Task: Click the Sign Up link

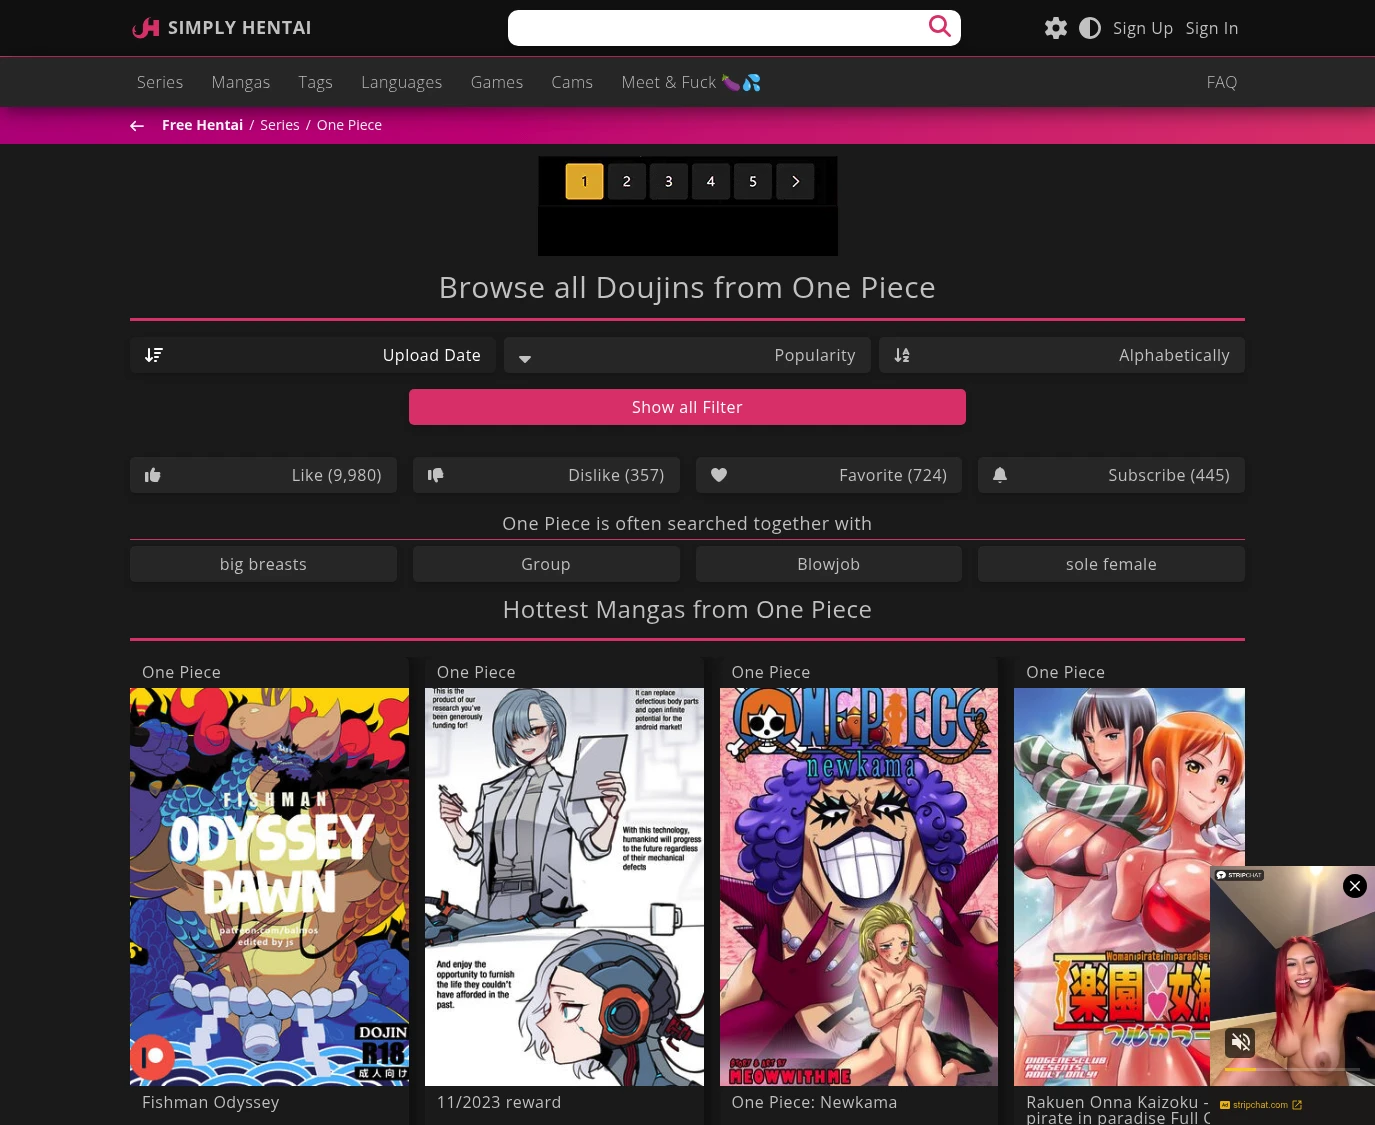Action: click(x=1143, y=28)
